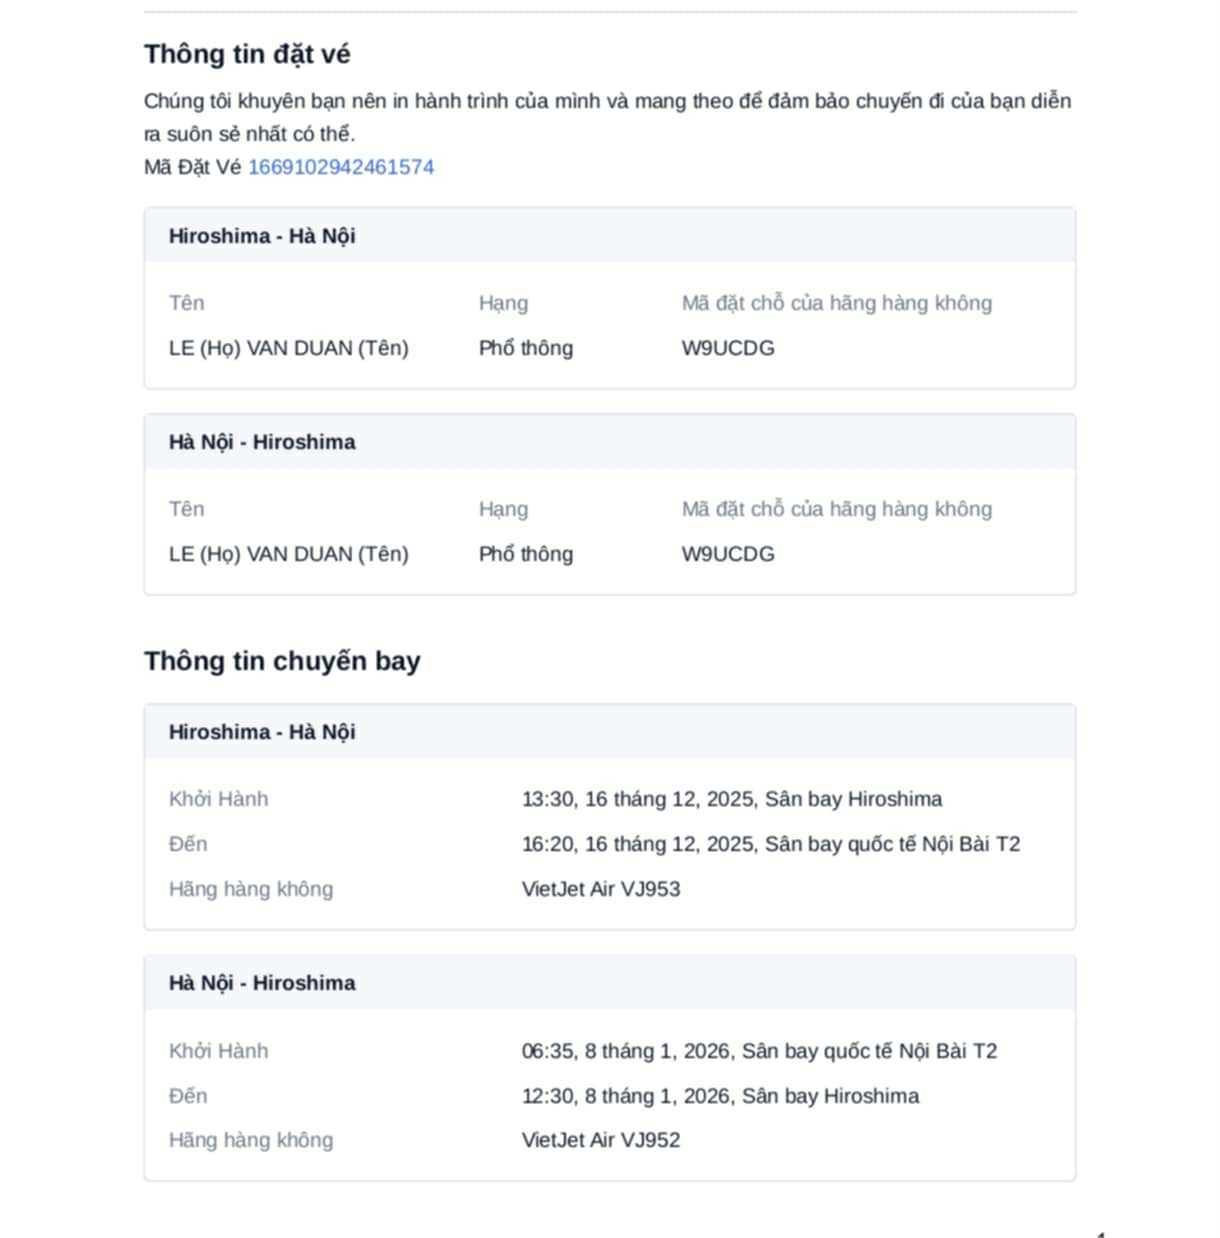This screenshot has width=1220, height=1238.
Task: Select the 06:35 departure from Nội Bài T2
Action: click(x=759, y=1051)
